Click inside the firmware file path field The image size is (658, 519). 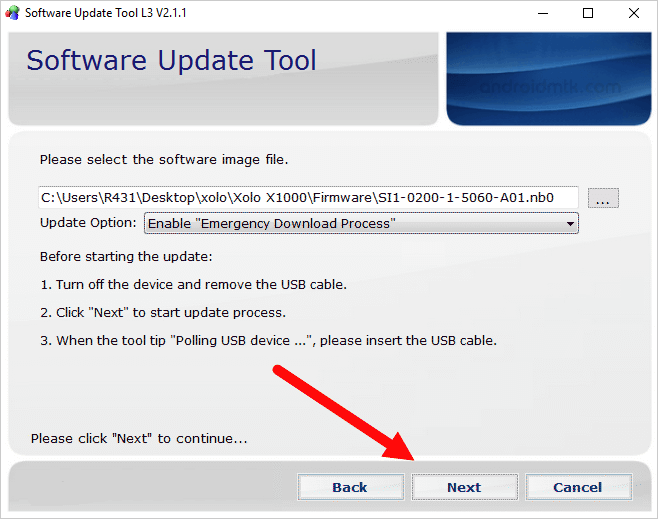[x=308, y=197]
